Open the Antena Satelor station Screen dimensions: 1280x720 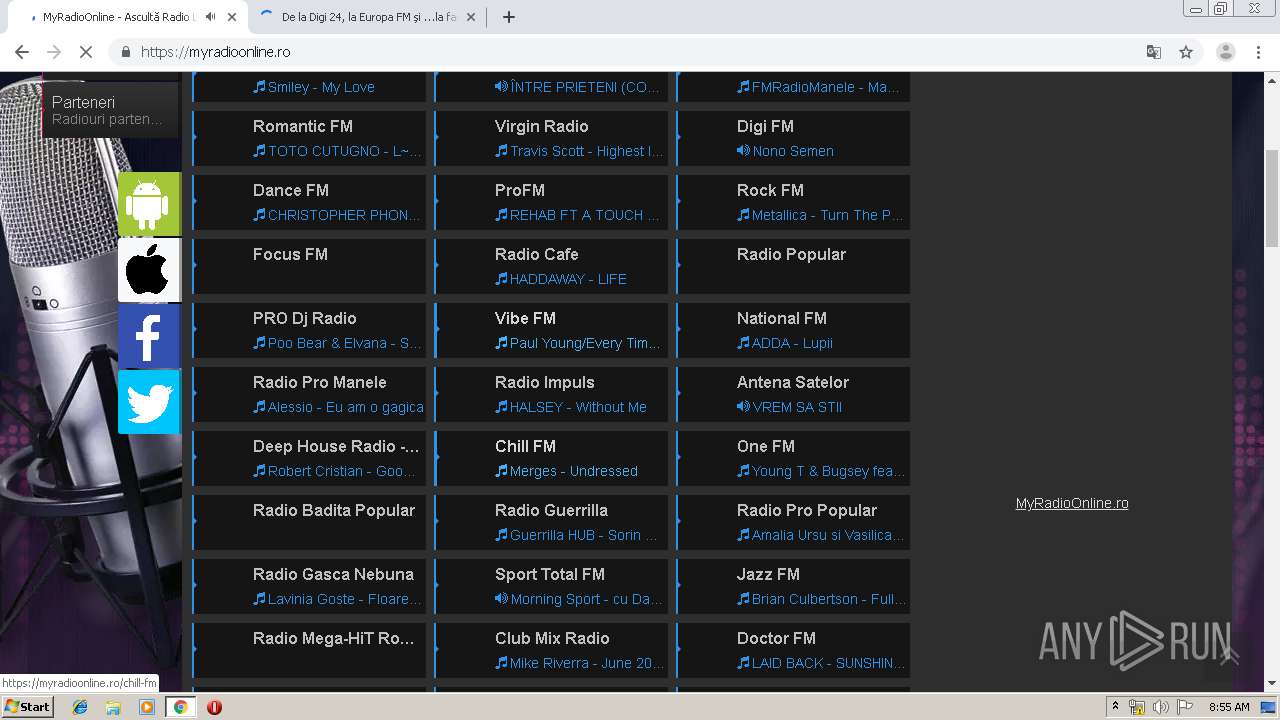pos(793,394)
